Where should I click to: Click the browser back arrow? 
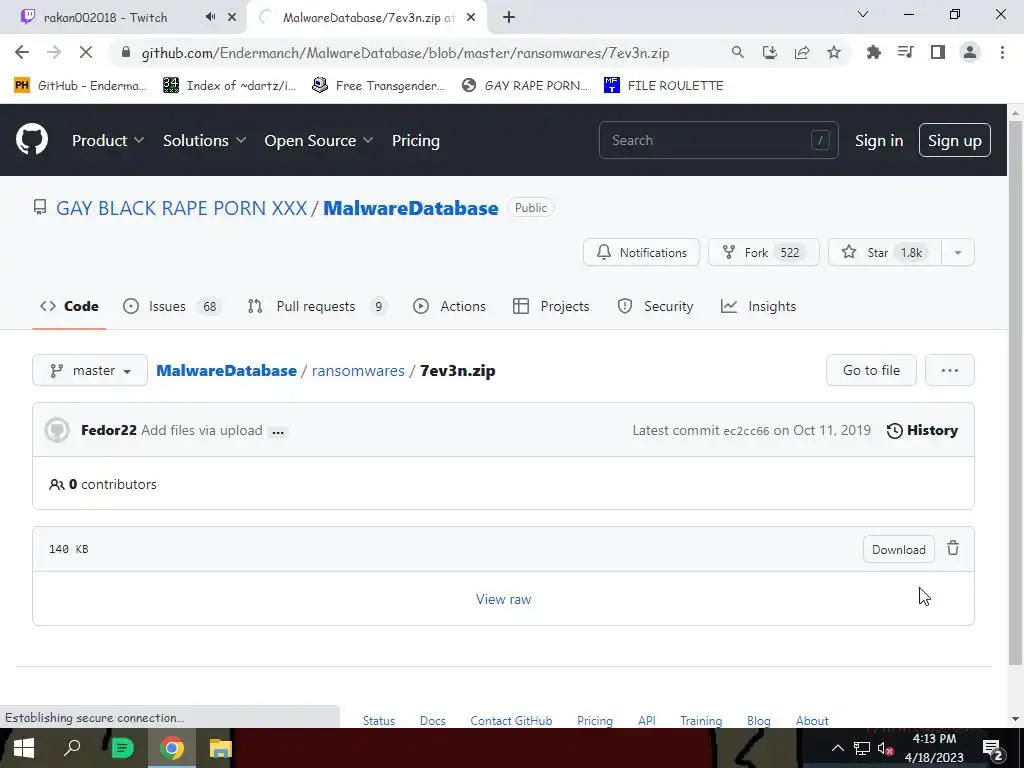[22, 53]
